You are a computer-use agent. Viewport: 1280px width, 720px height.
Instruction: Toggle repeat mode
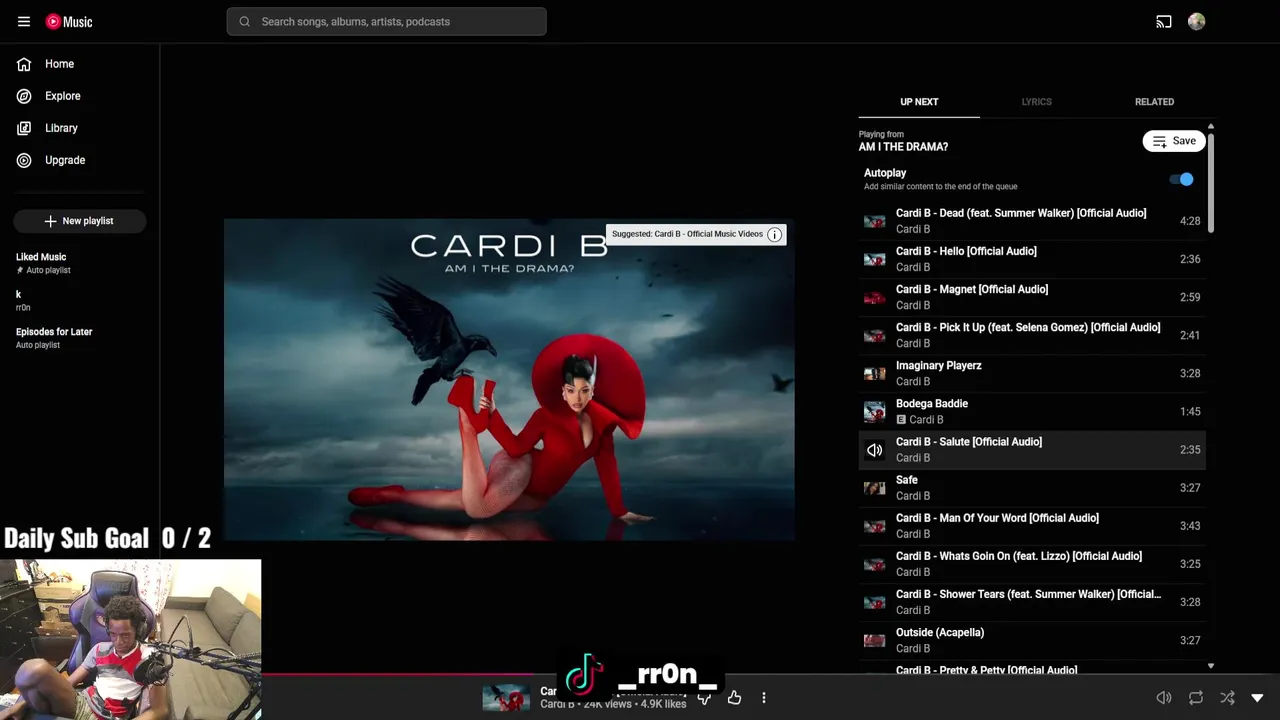(x=1195, y=698)
